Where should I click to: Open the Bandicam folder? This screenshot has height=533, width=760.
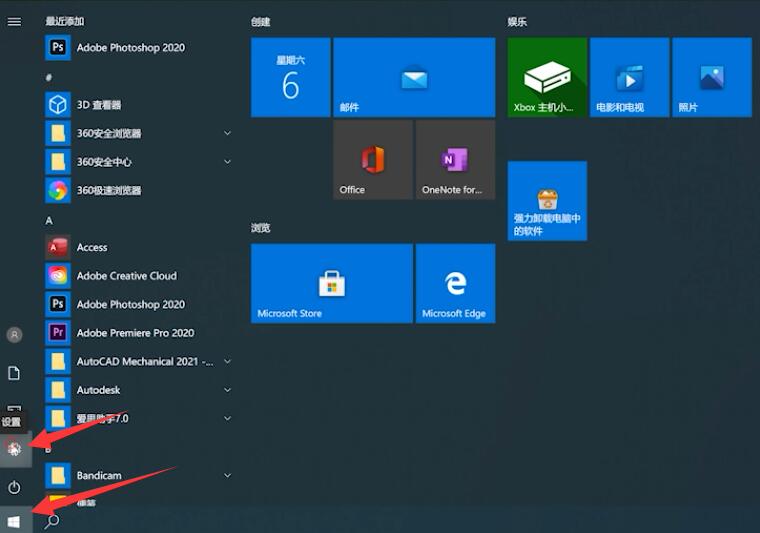(x=139, y=476)
